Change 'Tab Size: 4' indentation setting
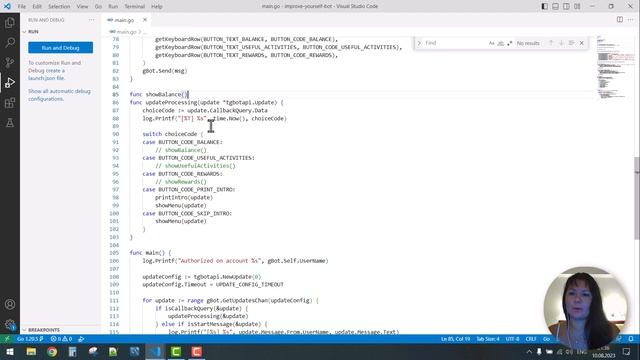 488,339
